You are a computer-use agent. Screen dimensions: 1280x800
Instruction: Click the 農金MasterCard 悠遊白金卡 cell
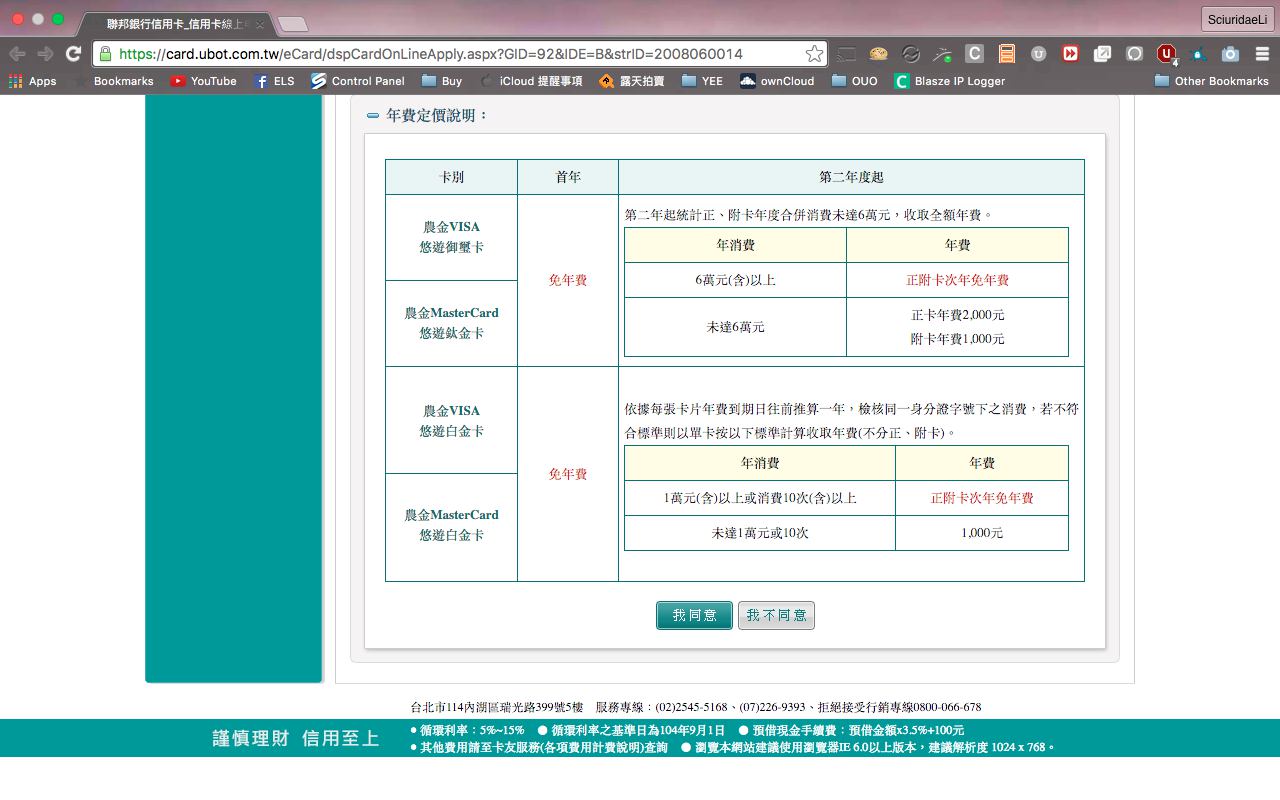pyautogui.click(x=451, y=525)
